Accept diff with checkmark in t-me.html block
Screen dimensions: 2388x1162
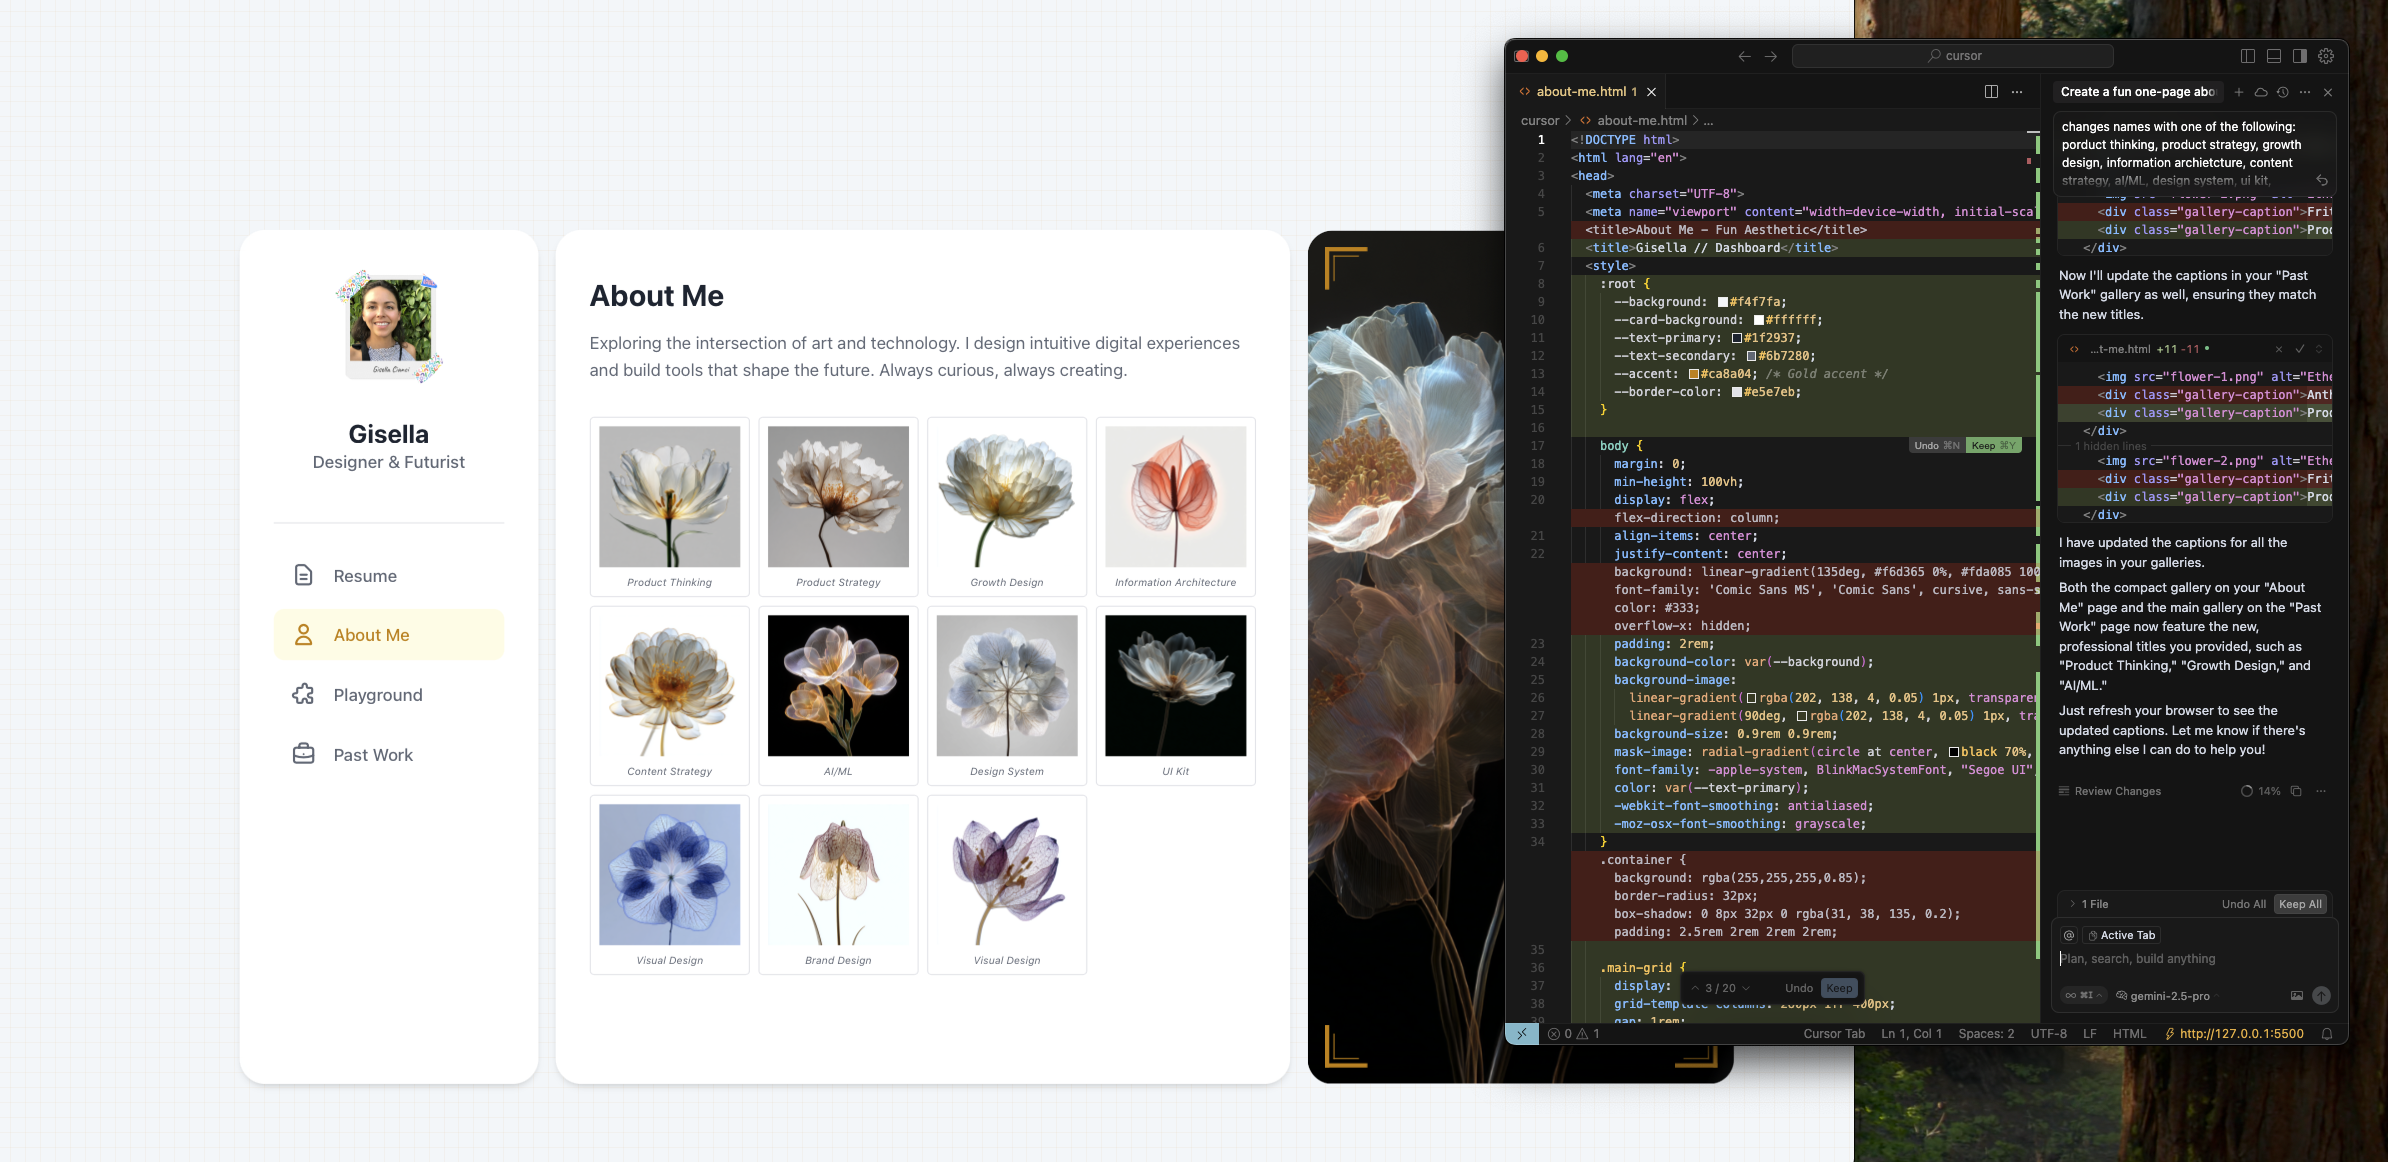pos(2300,349)
